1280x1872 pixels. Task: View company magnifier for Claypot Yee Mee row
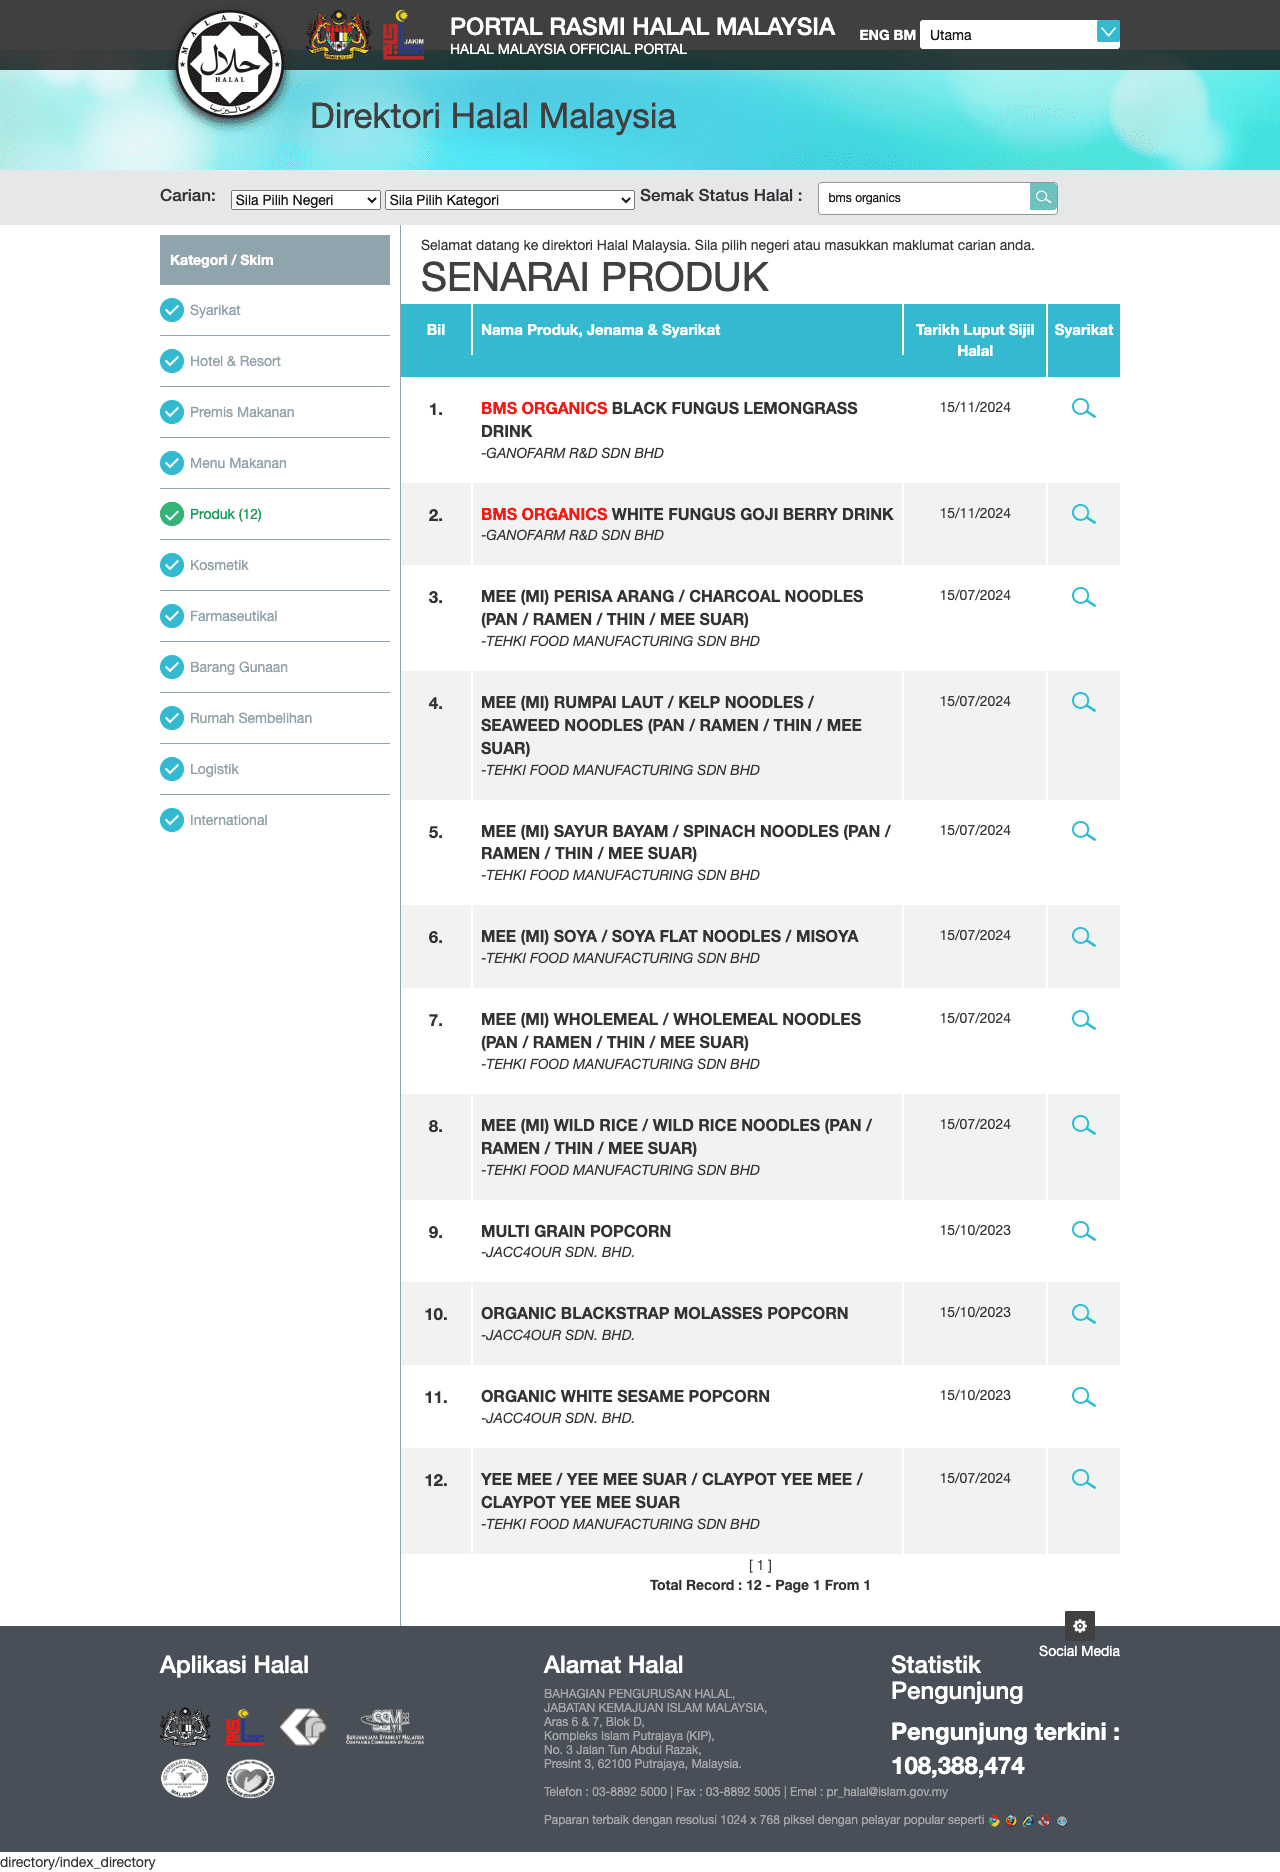pyautogui.click(x=1083, y=1479)
